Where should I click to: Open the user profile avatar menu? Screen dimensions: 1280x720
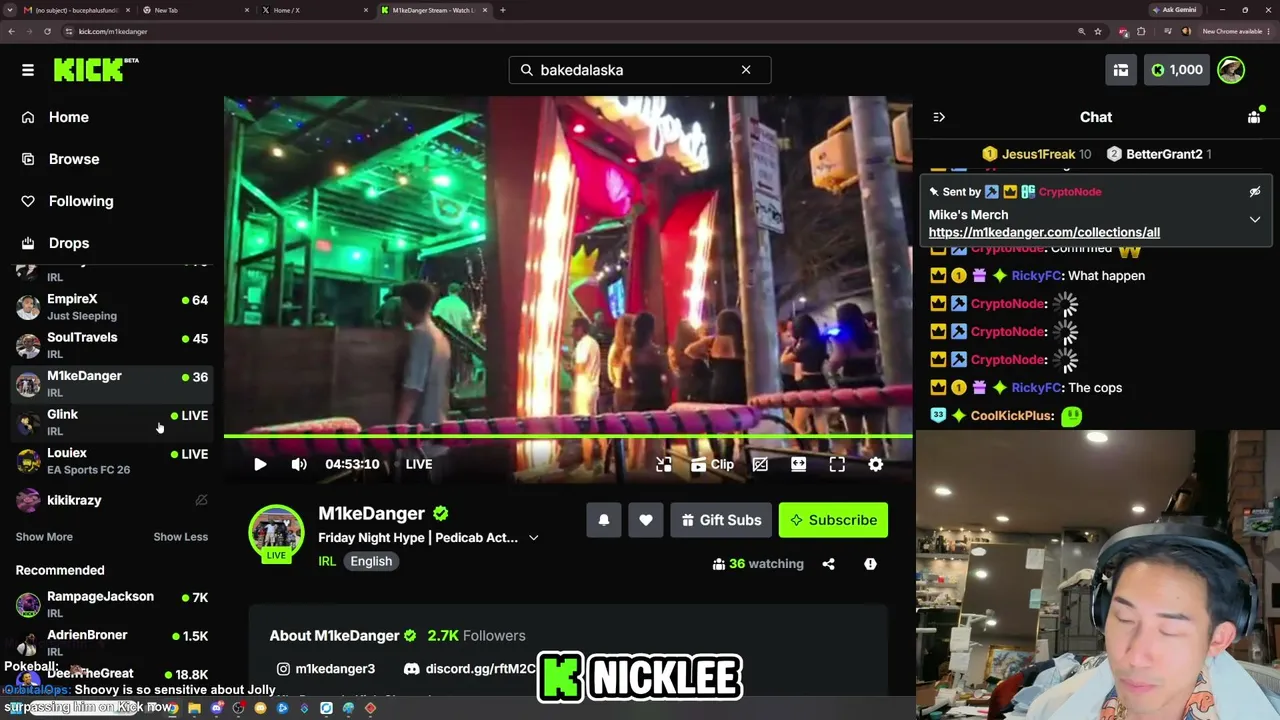pyautogui.click(x=1231, y=70)
